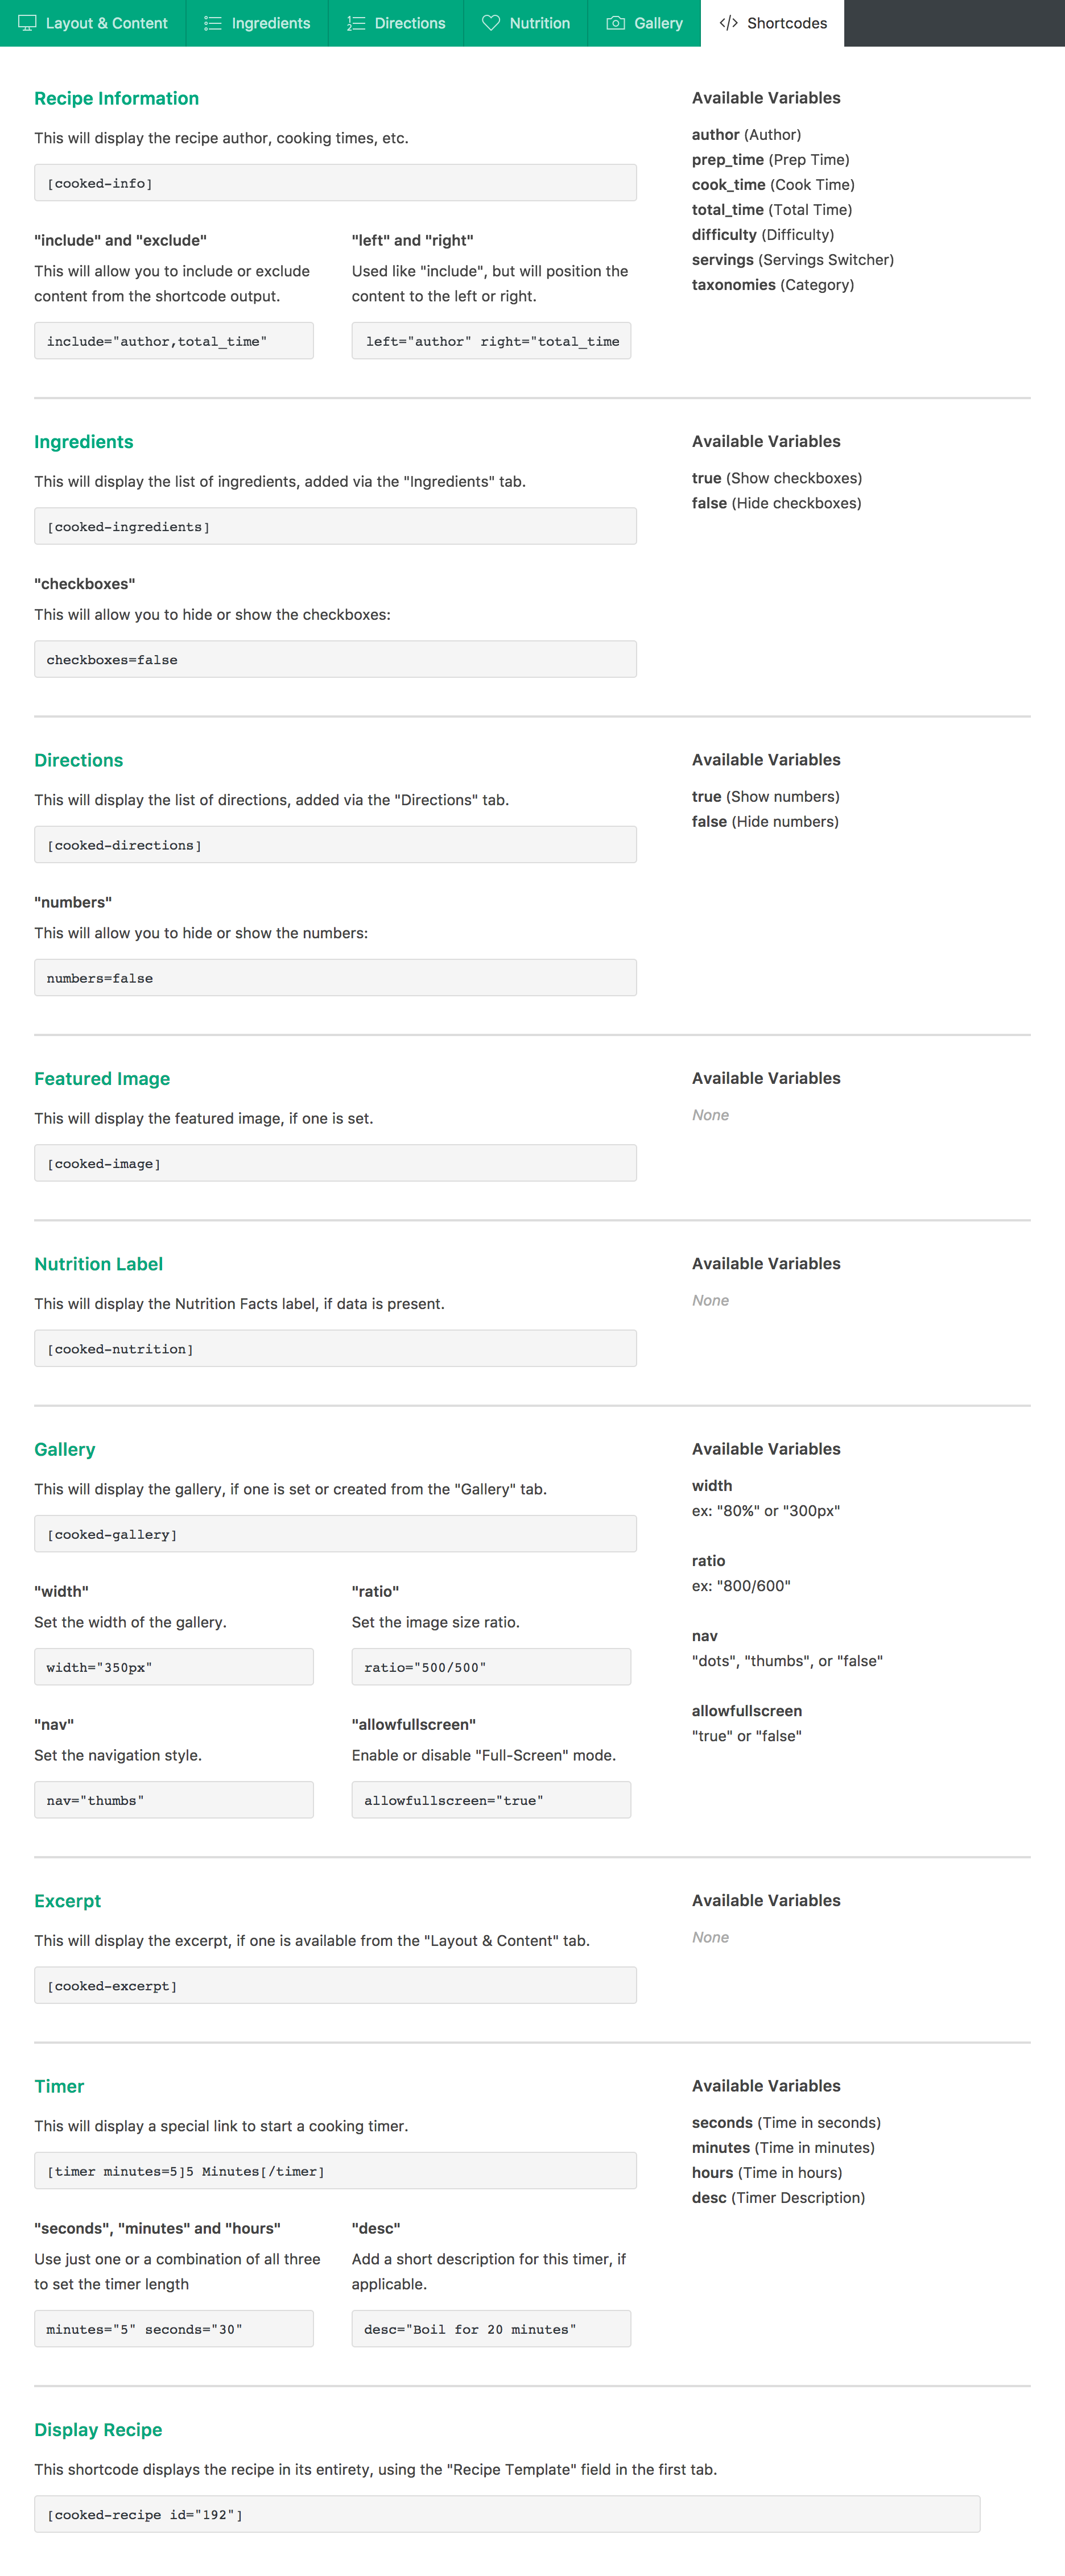Viewport: 1065px width, 2576px height.
Task: Select the [cooked-ingredients] shortcode field
Action: click(335, 526)
